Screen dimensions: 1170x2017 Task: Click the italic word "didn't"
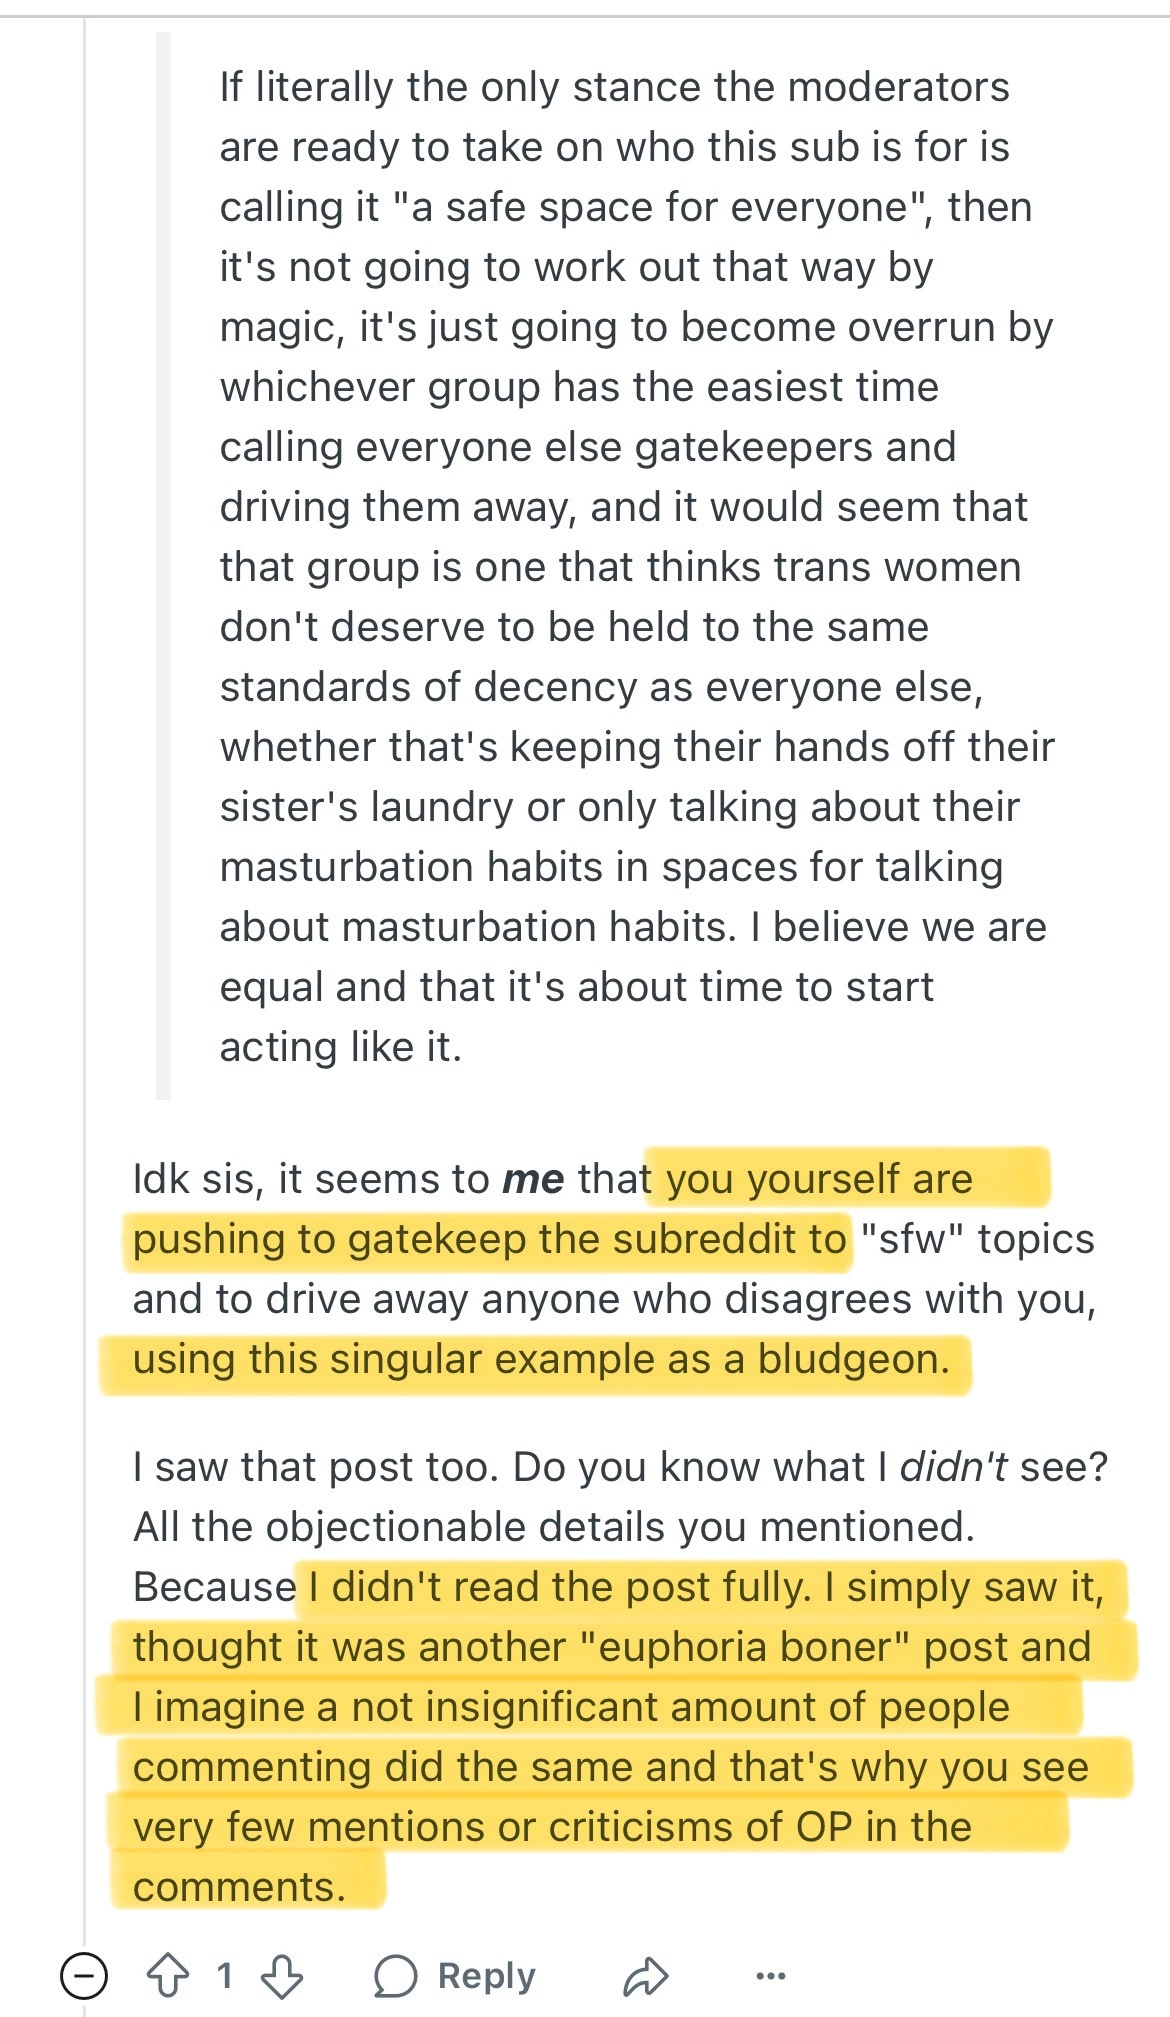click(x=954, y=1467)
